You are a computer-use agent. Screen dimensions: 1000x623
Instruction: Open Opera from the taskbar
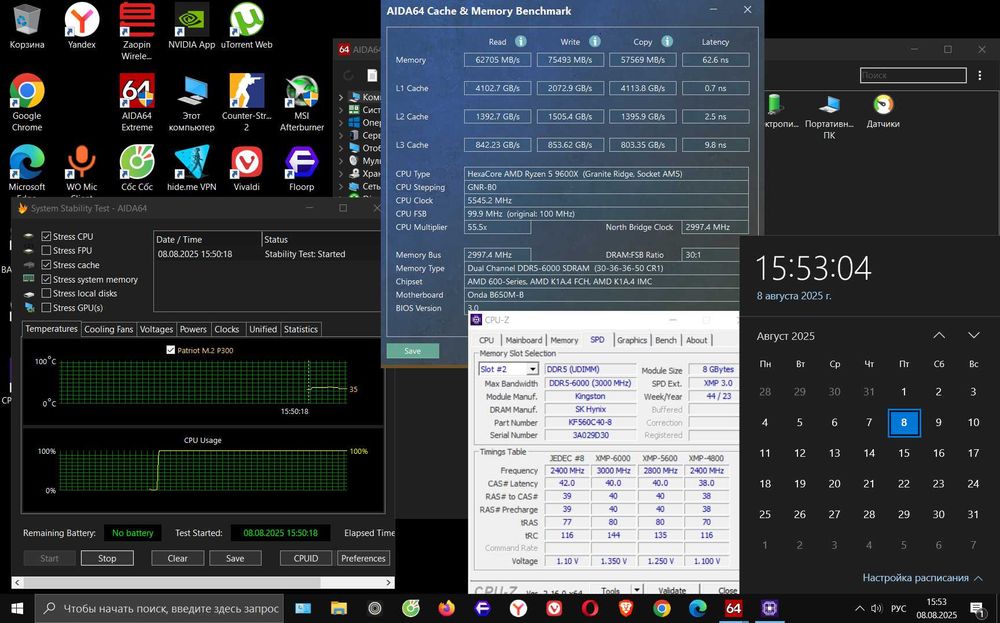(x=590, y=608)
